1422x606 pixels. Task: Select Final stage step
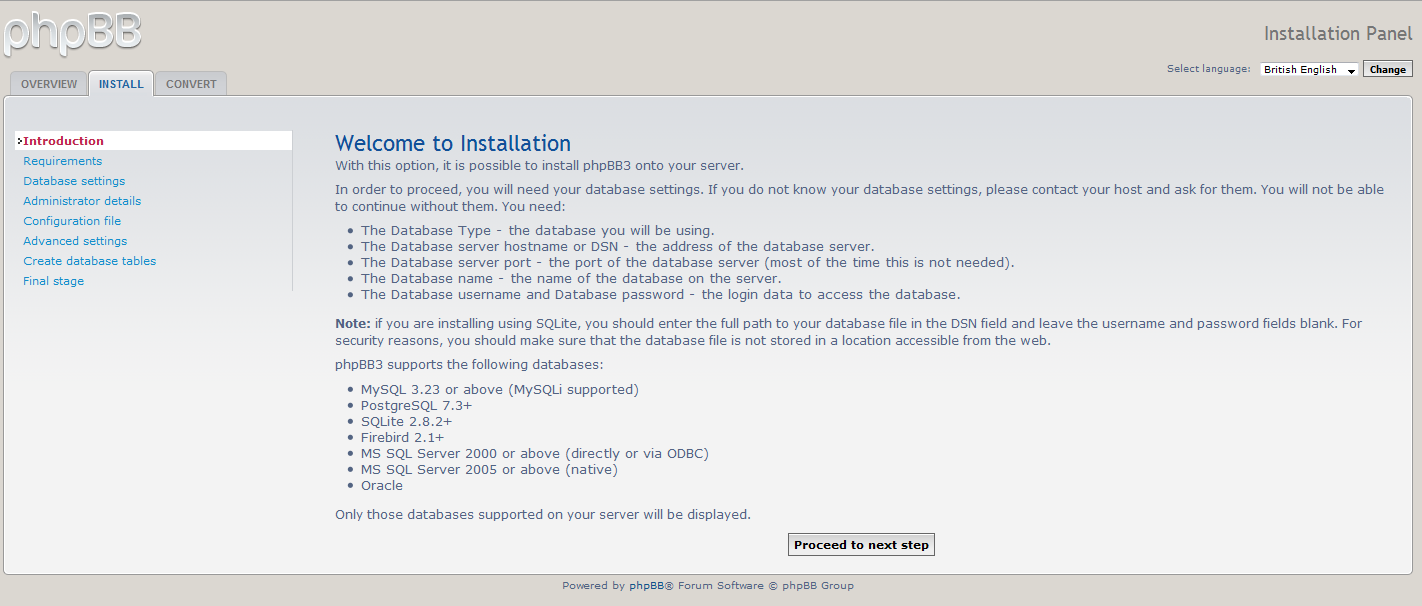tap(54, 281)
